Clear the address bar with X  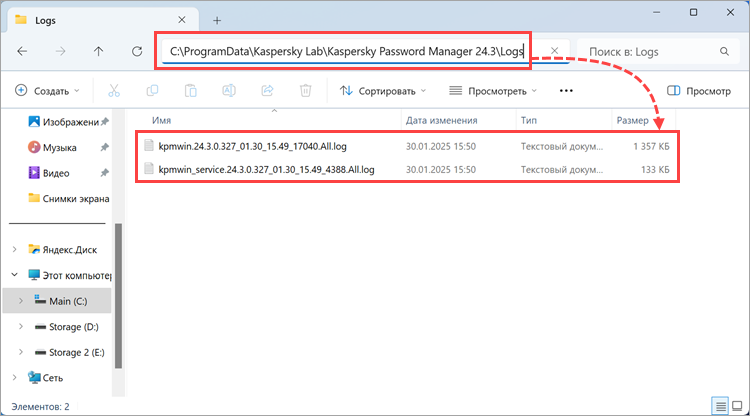pyautogui.click(x=554, y=51)
